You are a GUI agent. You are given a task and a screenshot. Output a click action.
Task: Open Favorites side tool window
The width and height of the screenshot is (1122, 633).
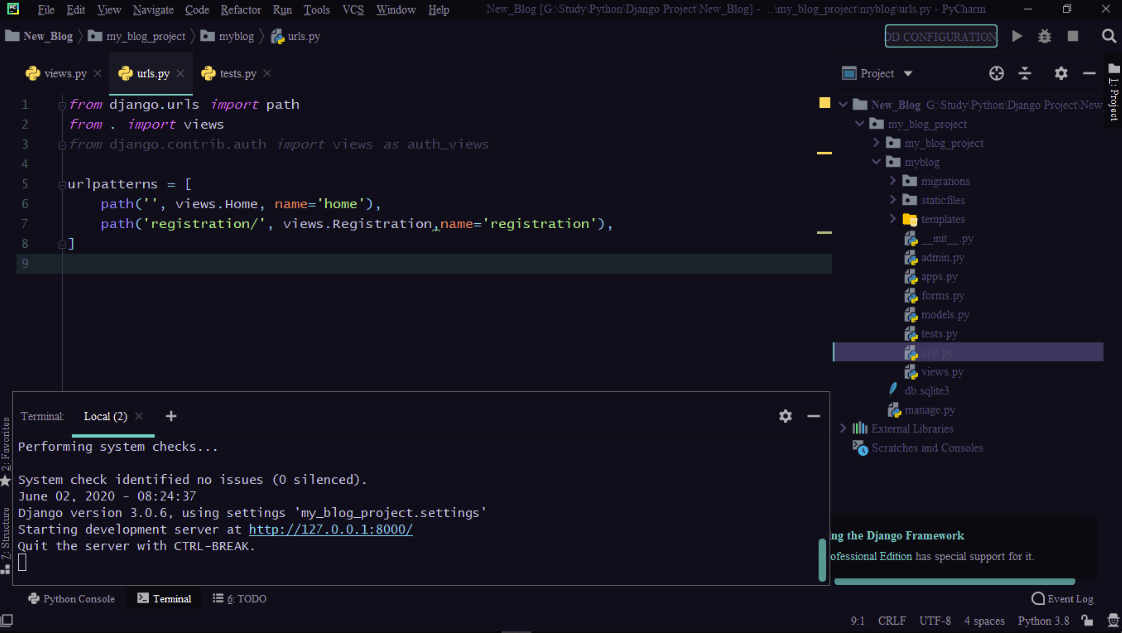[x=6, y=452]
